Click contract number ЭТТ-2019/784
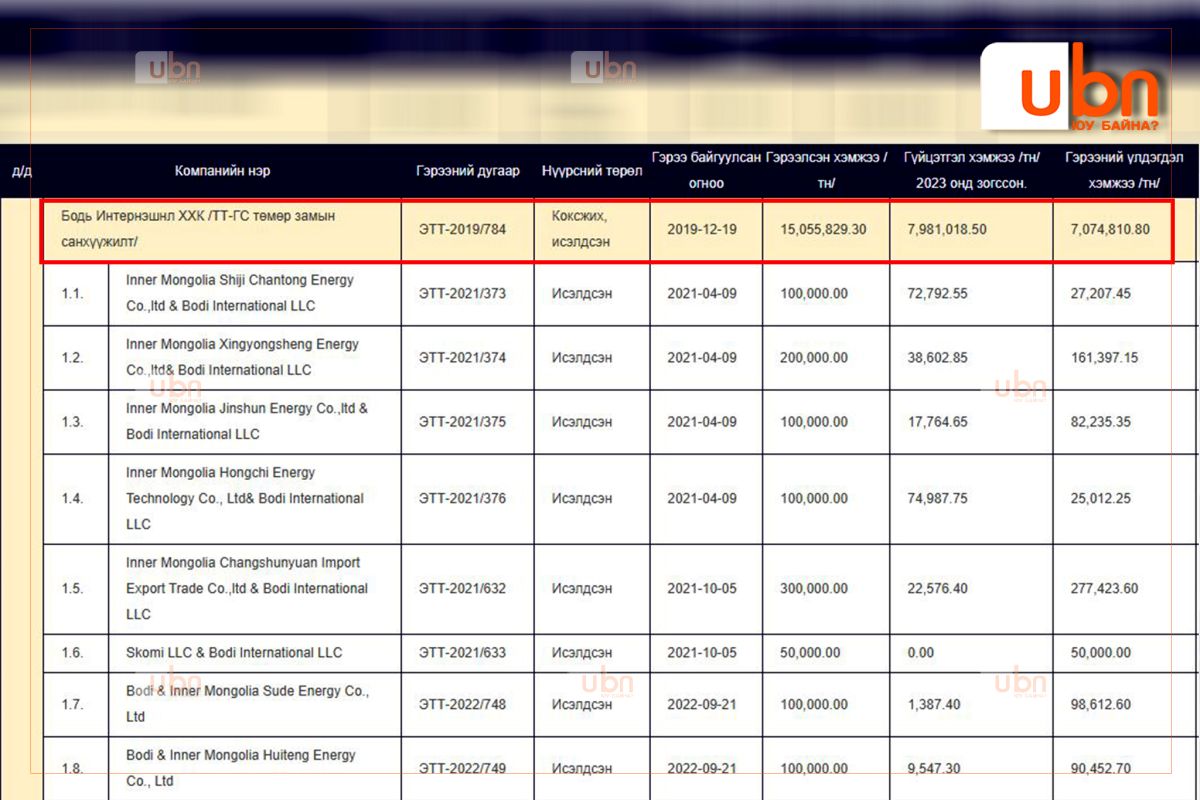This screenshot has width=1200, height=800. tap(462, 229)
